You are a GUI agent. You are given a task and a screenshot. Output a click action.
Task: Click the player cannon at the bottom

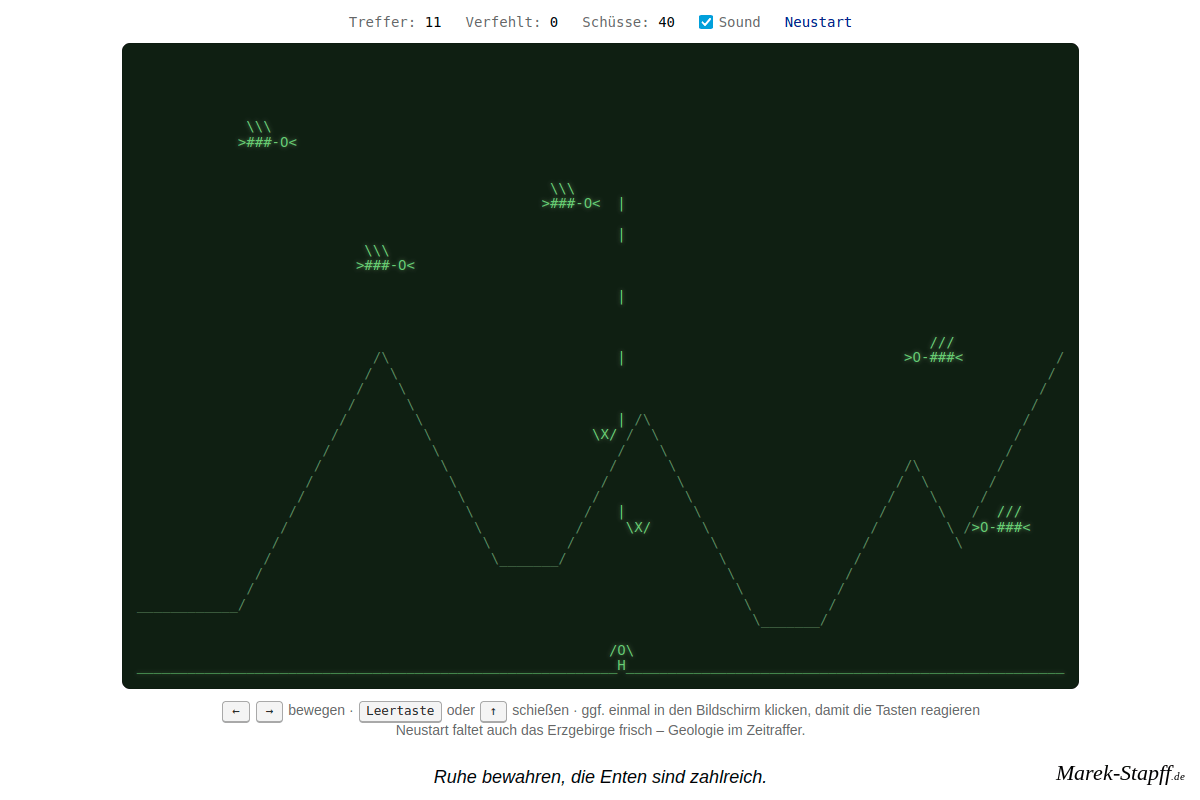click(621, 658)
